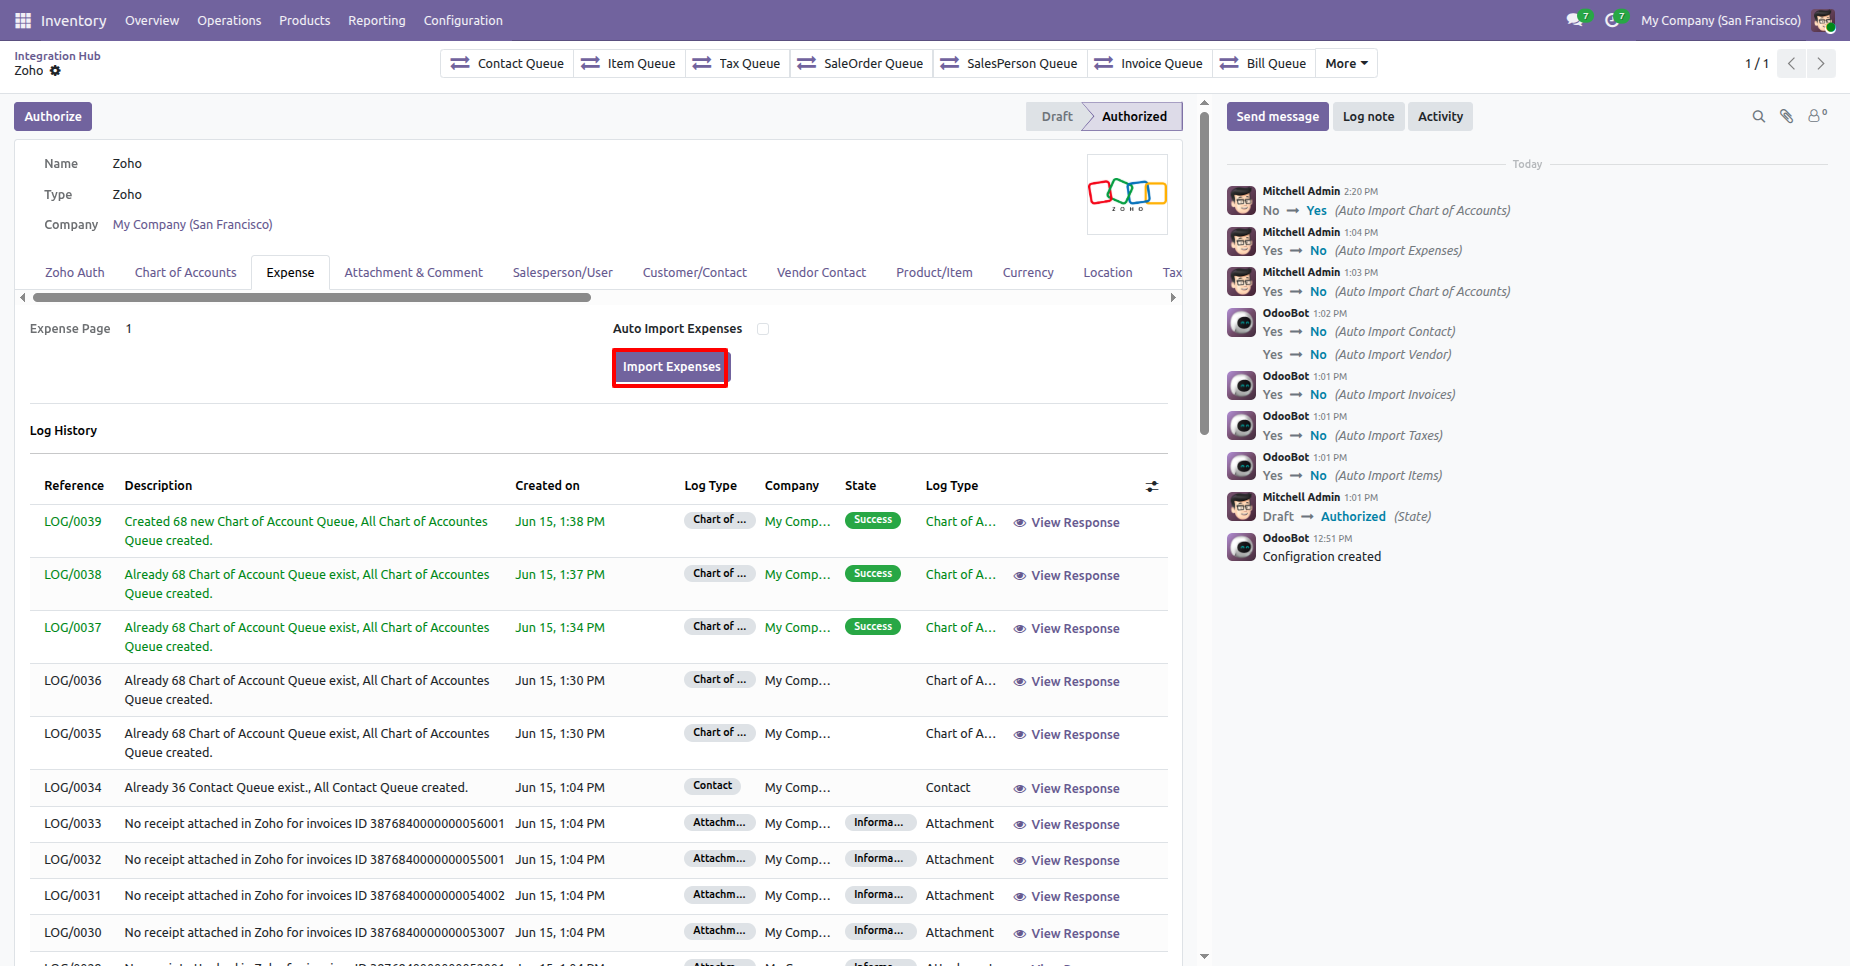Open OdooBot avatar on Configuration created message
Viewport: 1850px width, 966px height.
[1241, 547]
